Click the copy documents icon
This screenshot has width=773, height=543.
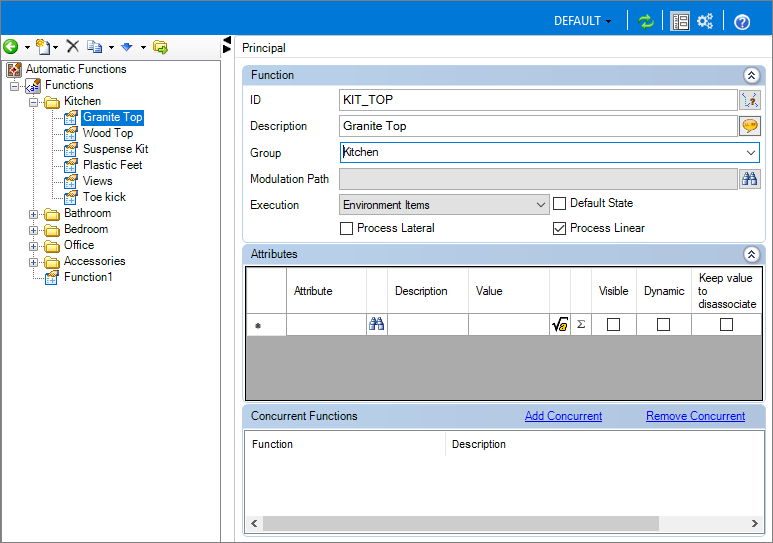(x=94, y=47)
